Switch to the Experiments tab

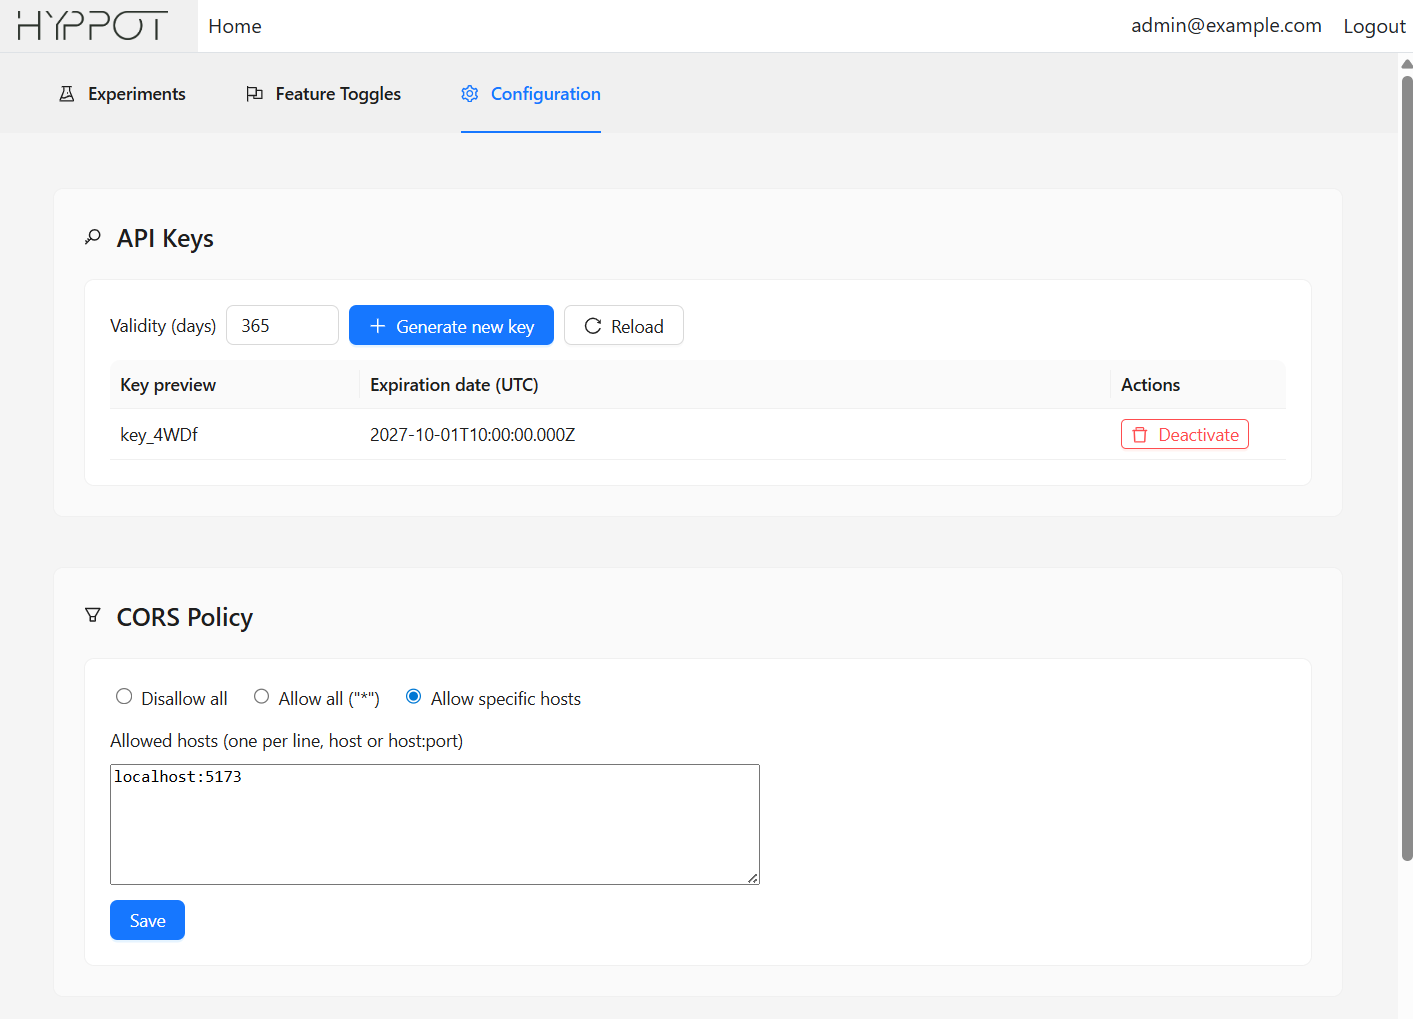coord(137,93)
